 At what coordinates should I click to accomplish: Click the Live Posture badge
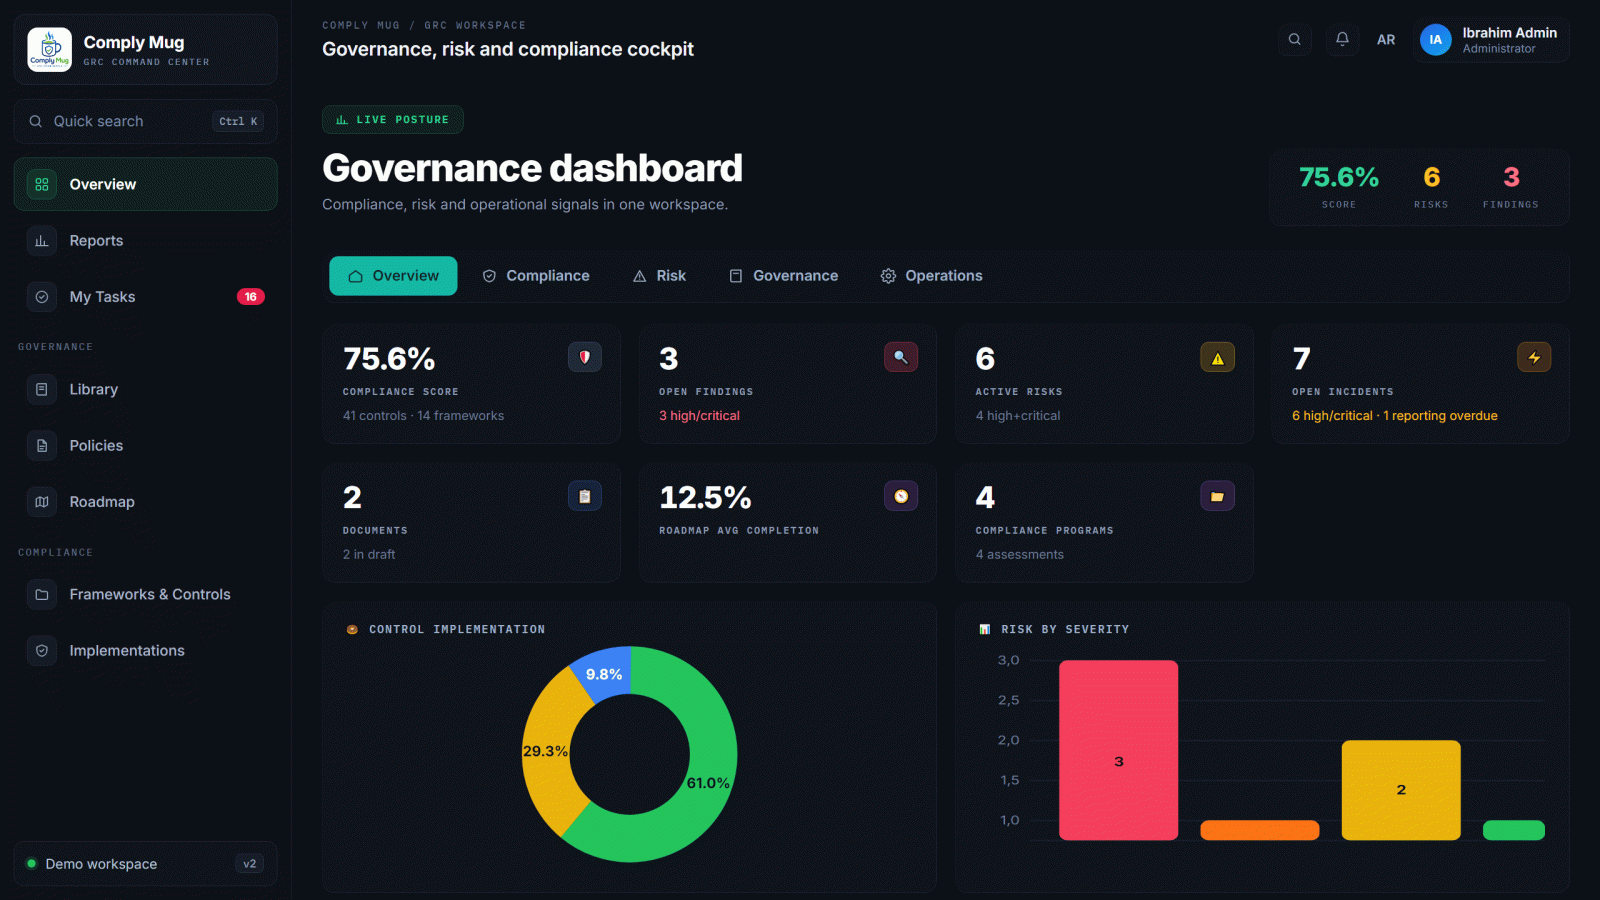393,120
